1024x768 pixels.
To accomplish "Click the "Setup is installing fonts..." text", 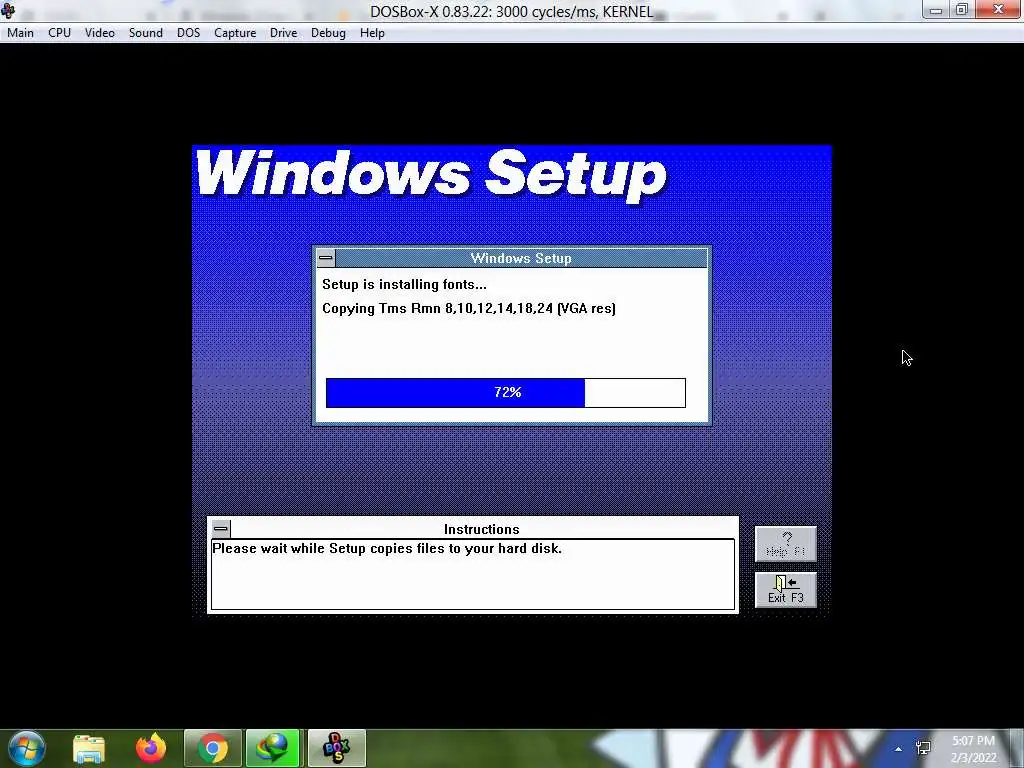I will pos(404,285).
